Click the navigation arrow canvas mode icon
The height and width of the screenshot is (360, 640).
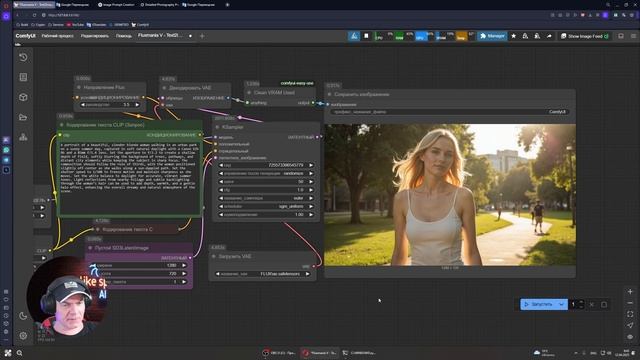[630, 325]
